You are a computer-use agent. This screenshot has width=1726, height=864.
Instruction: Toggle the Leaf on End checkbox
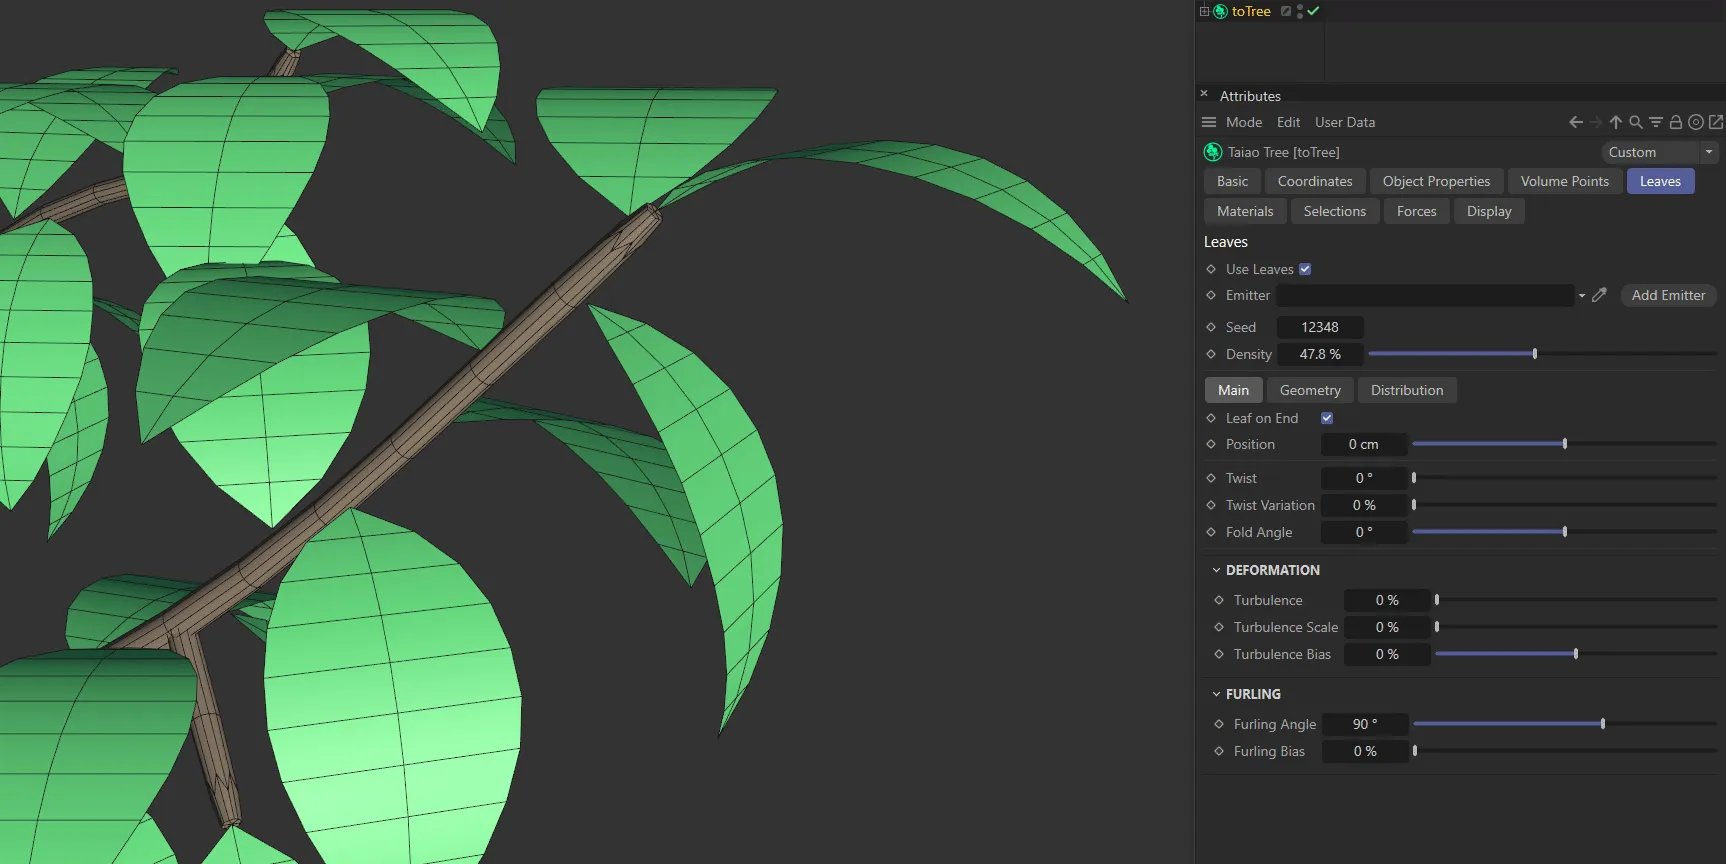(1327, 418)
